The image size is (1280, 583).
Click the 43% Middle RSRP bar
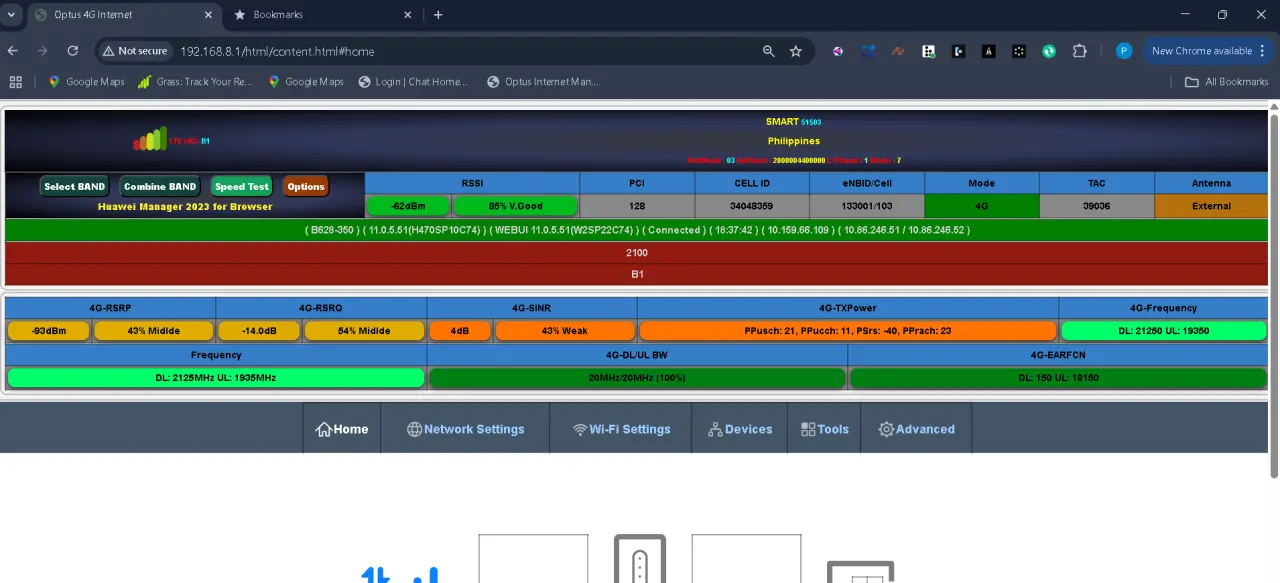point(153,331)
